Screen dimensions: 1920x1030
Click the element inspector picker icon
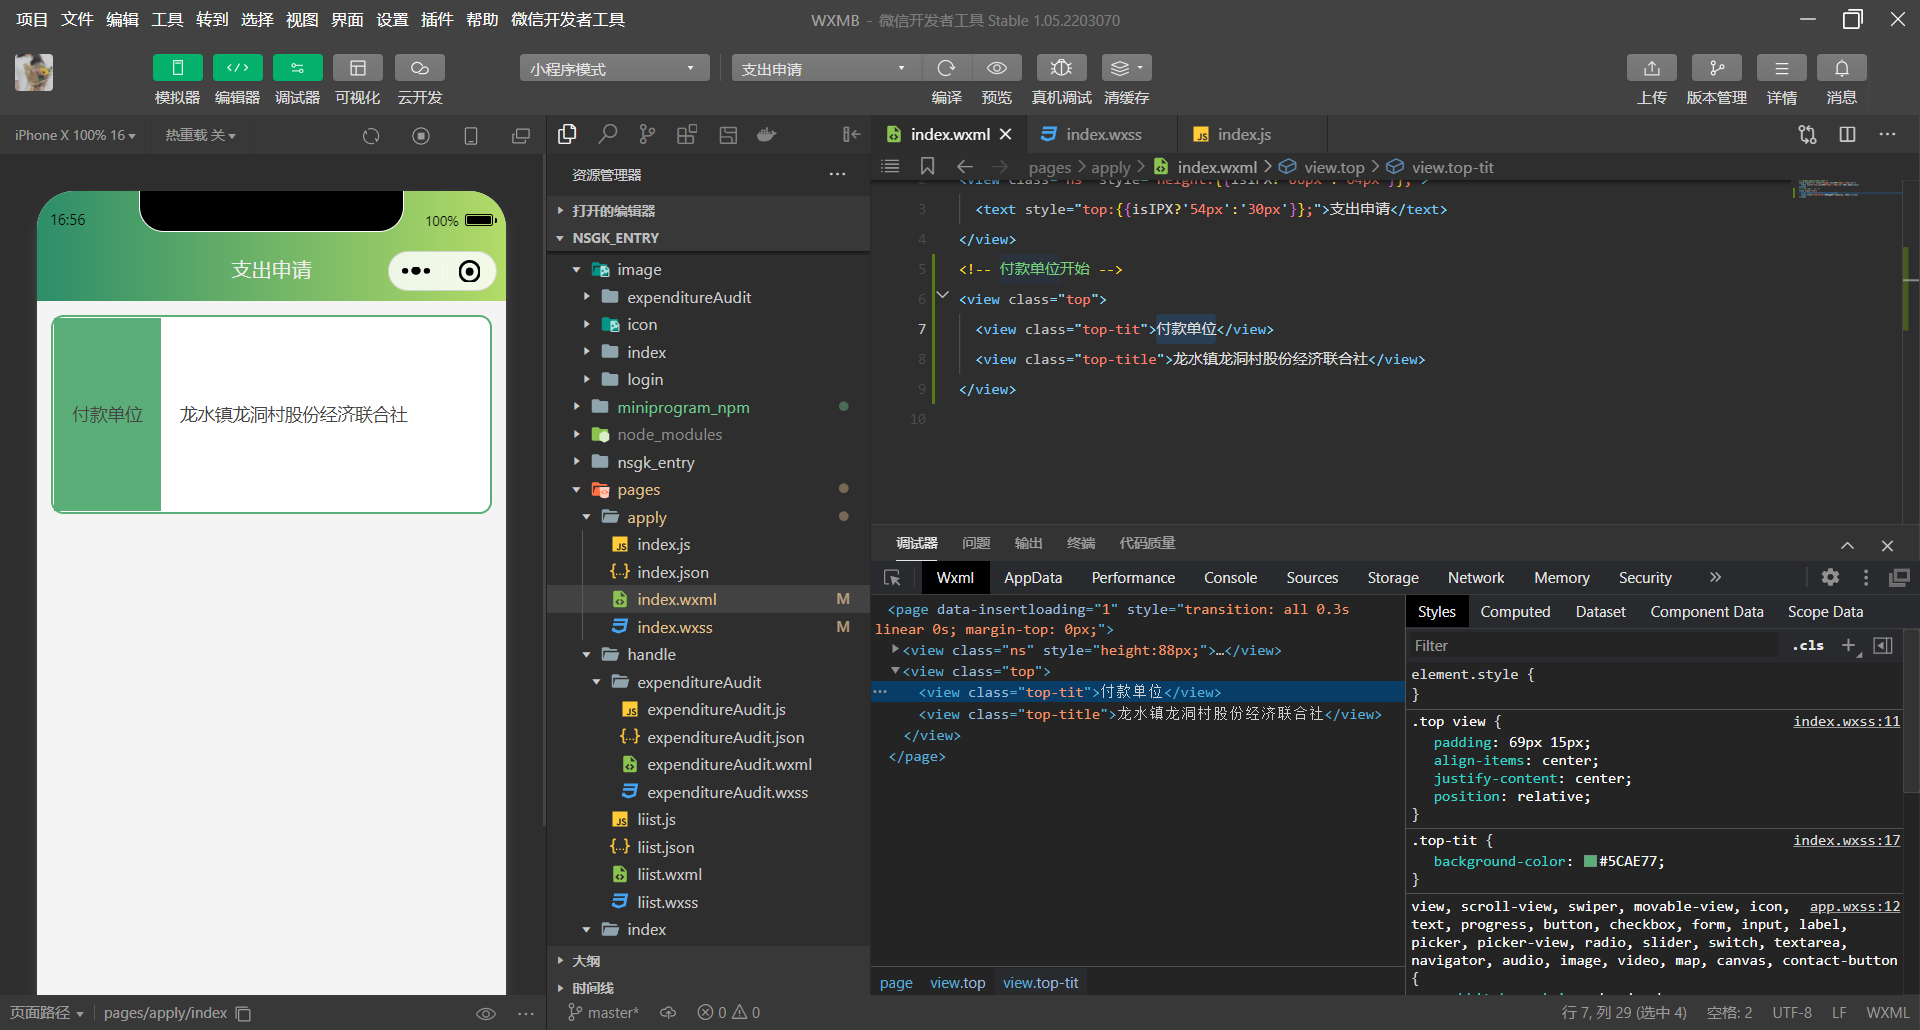[x=893, y=578]
